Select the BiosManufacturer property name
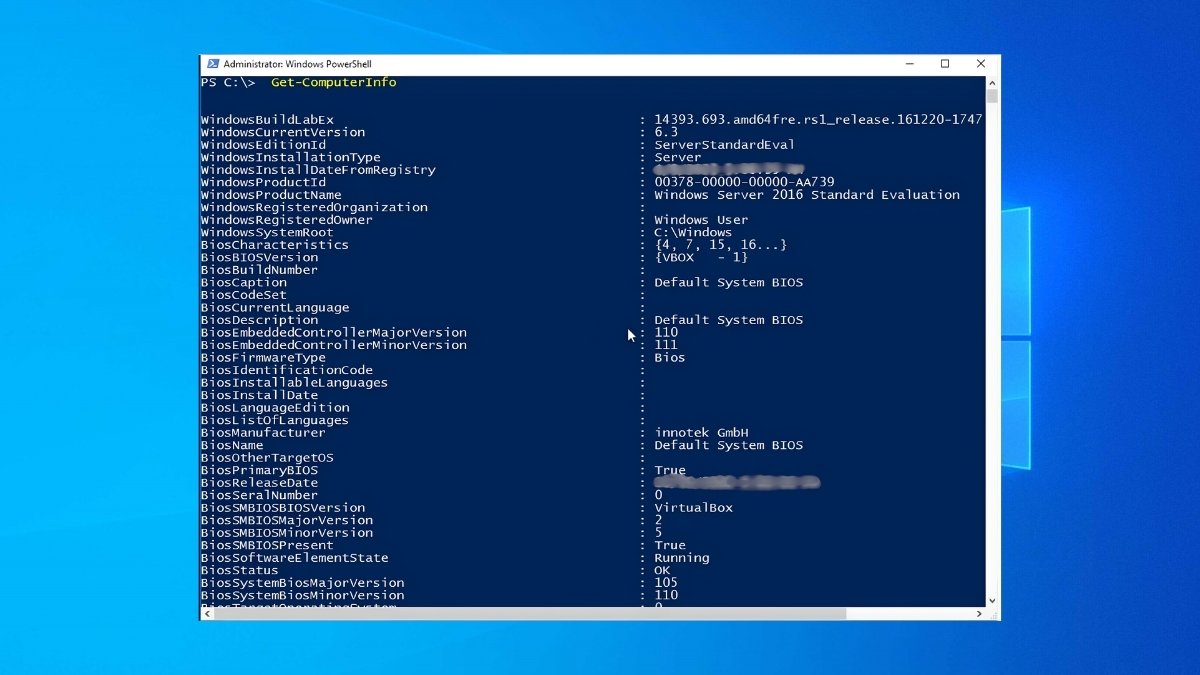 [264, 433]
